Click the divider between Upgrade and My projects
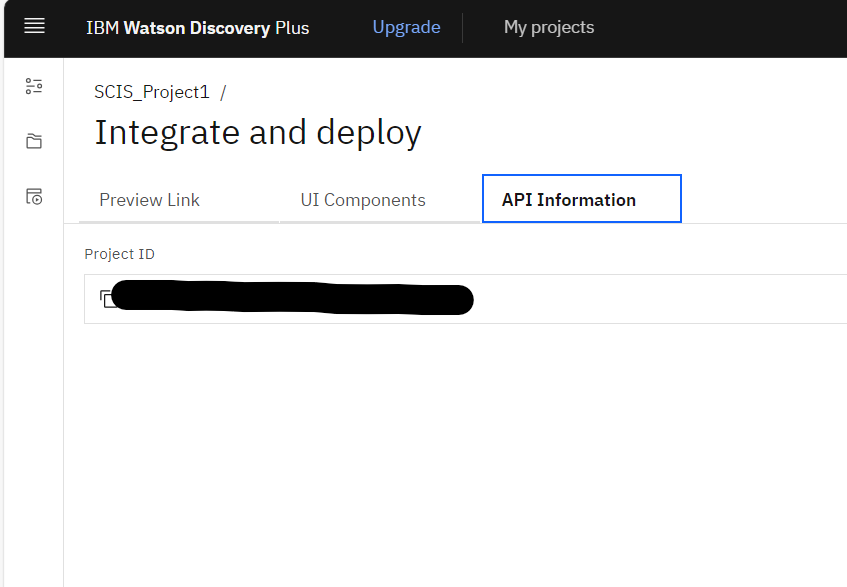 (x=463, y=27)
